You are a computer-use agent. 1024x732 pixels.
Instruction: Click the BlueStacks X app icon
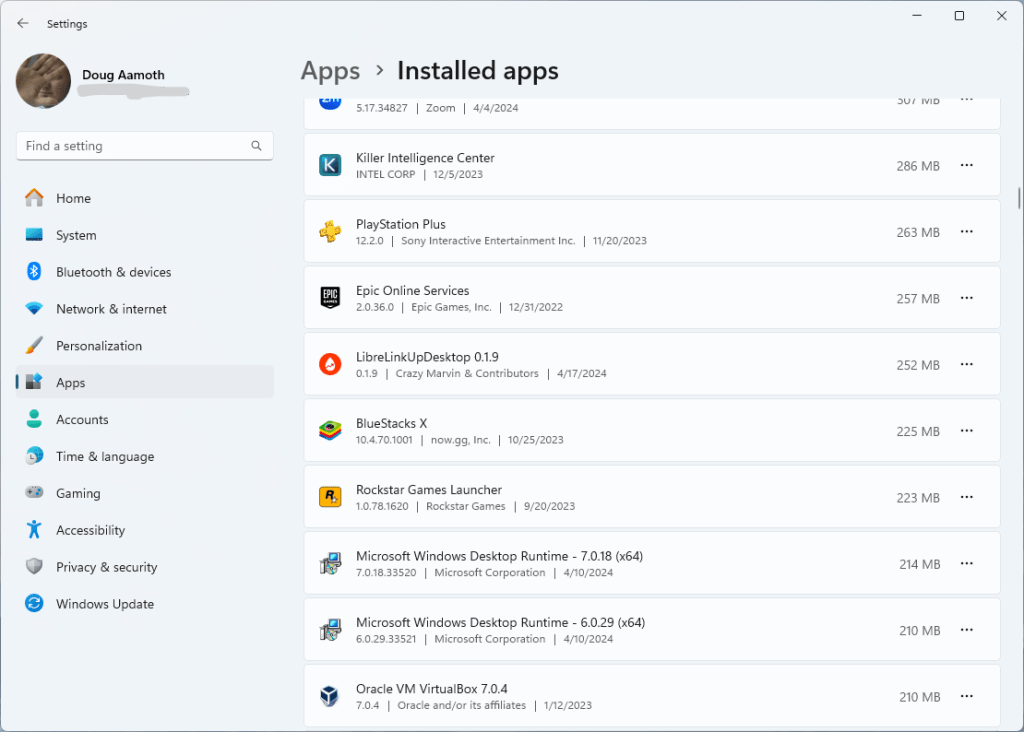[x=330, y=431]
